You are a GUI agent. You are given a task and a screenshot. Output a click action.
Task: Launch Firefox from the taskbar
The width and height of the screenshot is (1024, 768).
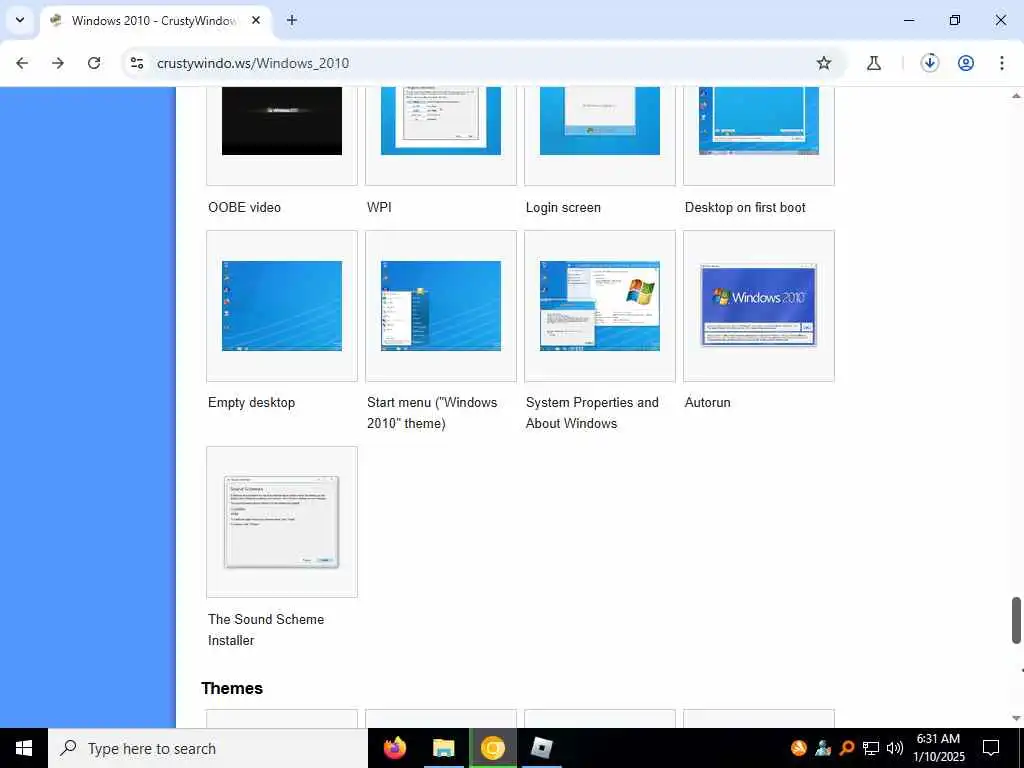[394, 748]
